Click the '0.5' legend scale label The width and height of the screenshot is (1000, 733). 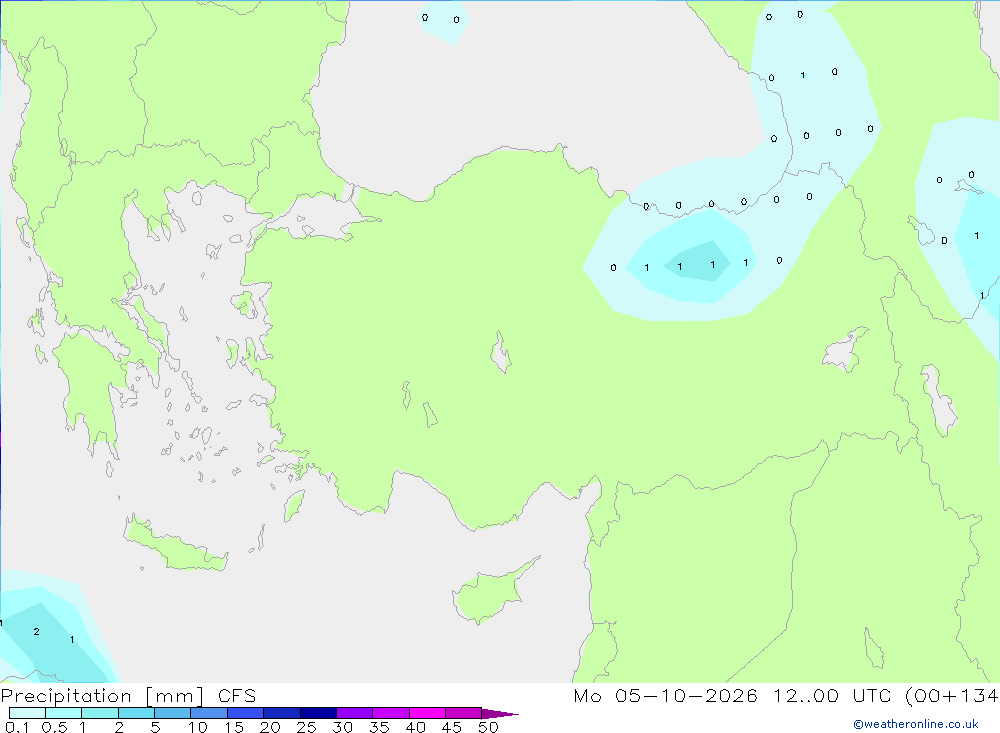click(54, 727)
